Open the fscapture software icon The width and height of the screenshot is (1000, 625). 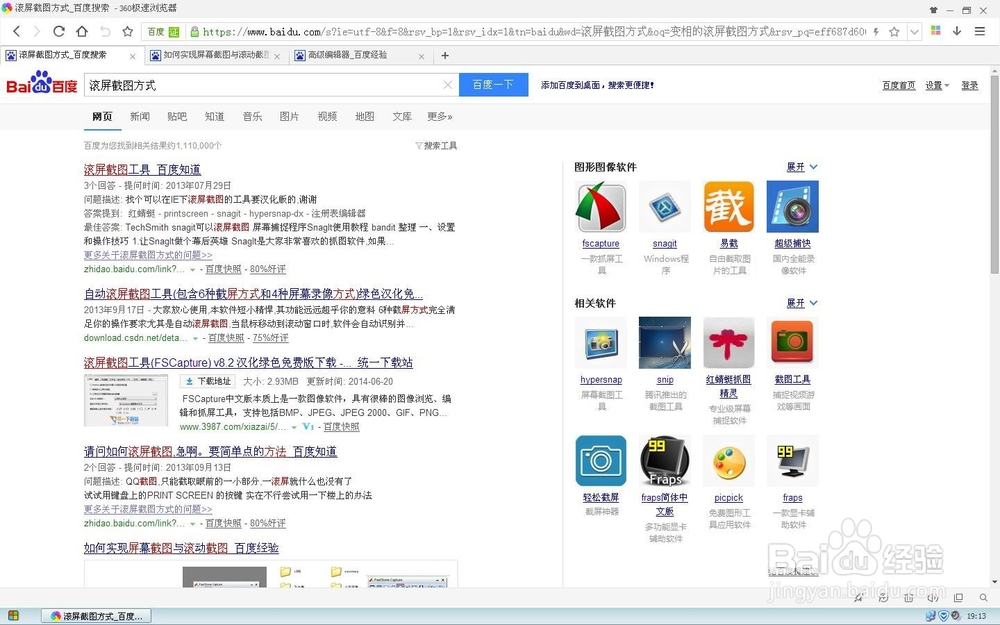tap(601, 207)
